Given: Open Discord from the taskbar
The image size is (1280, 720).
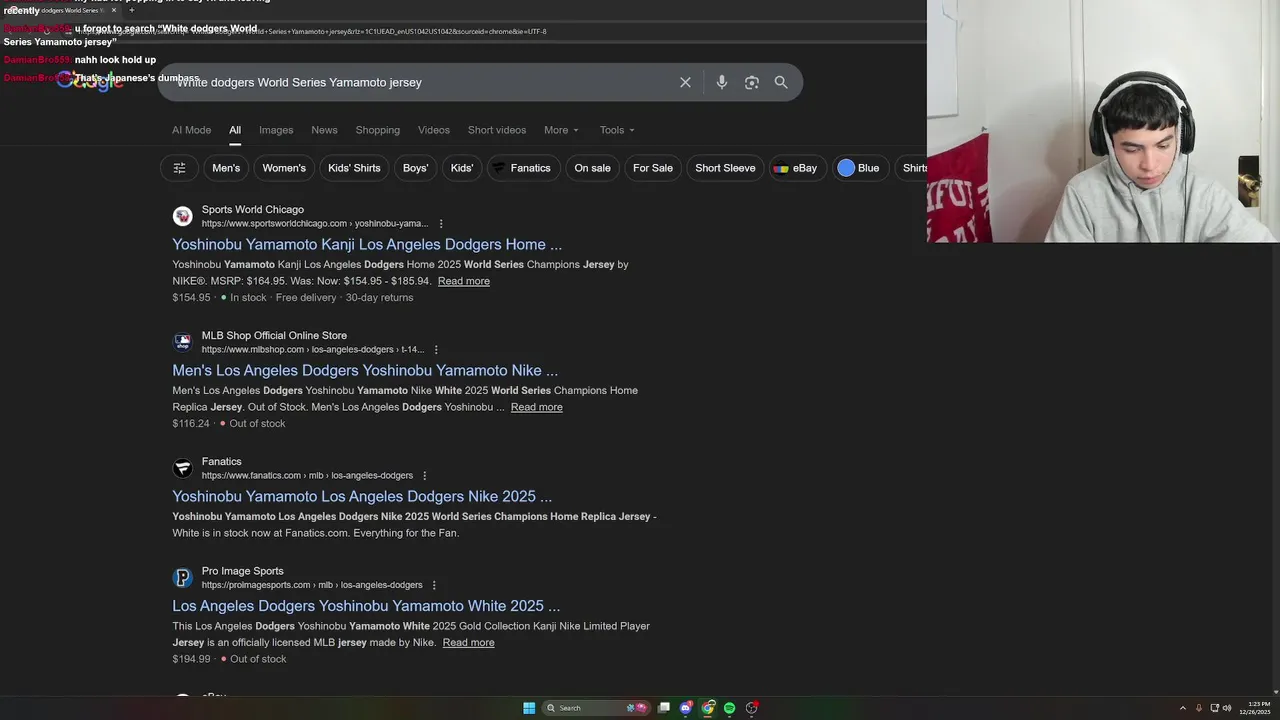Looking at the screenshot, I should 685,708.
